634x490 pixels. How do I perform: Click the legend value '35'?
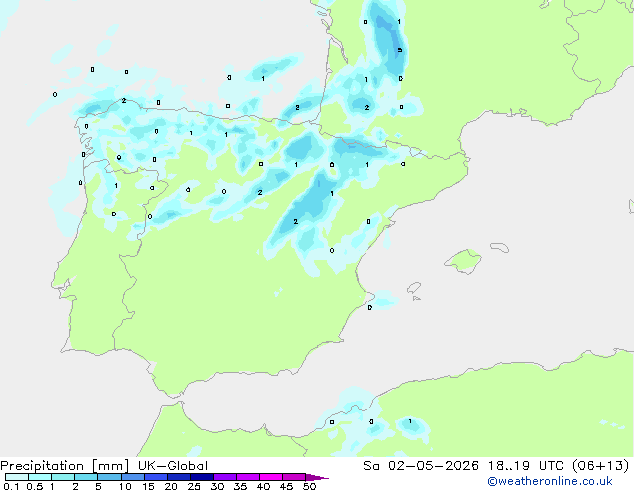(240, 486)
